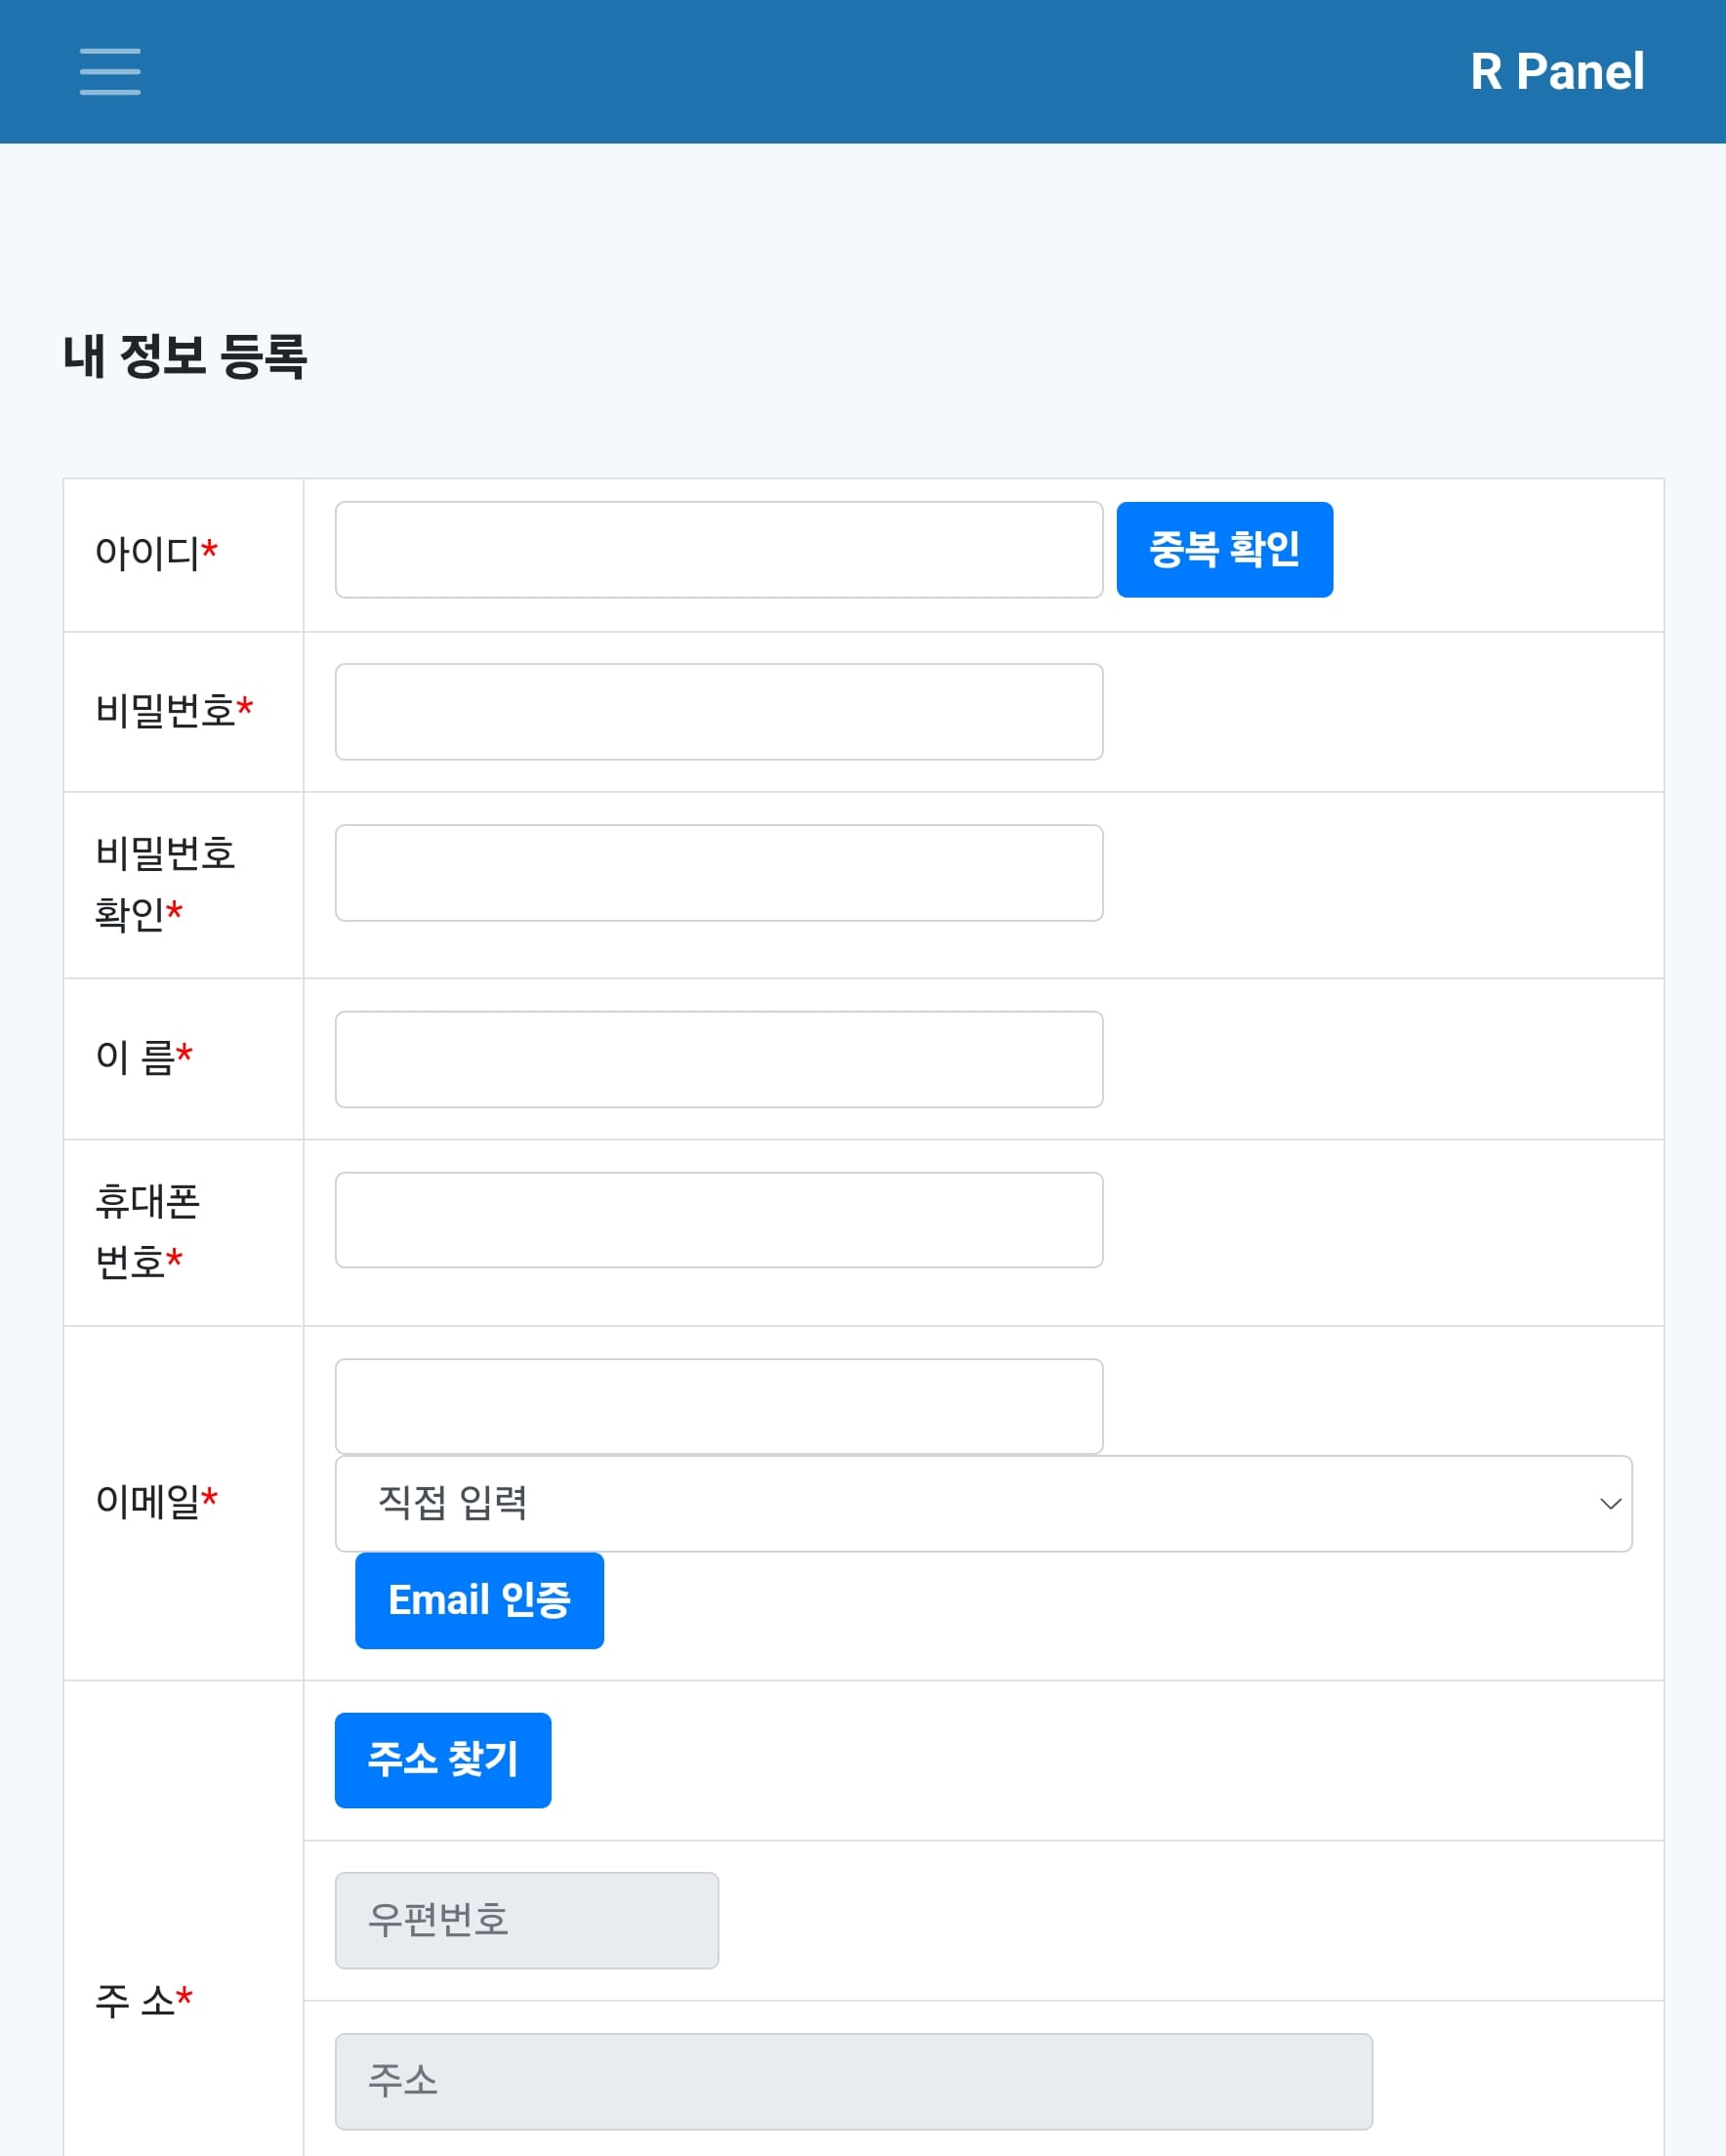Screen dimensions: 1726x2156
Task: Expand the 직접 입력 domain selector
Action: [983, 1504]
